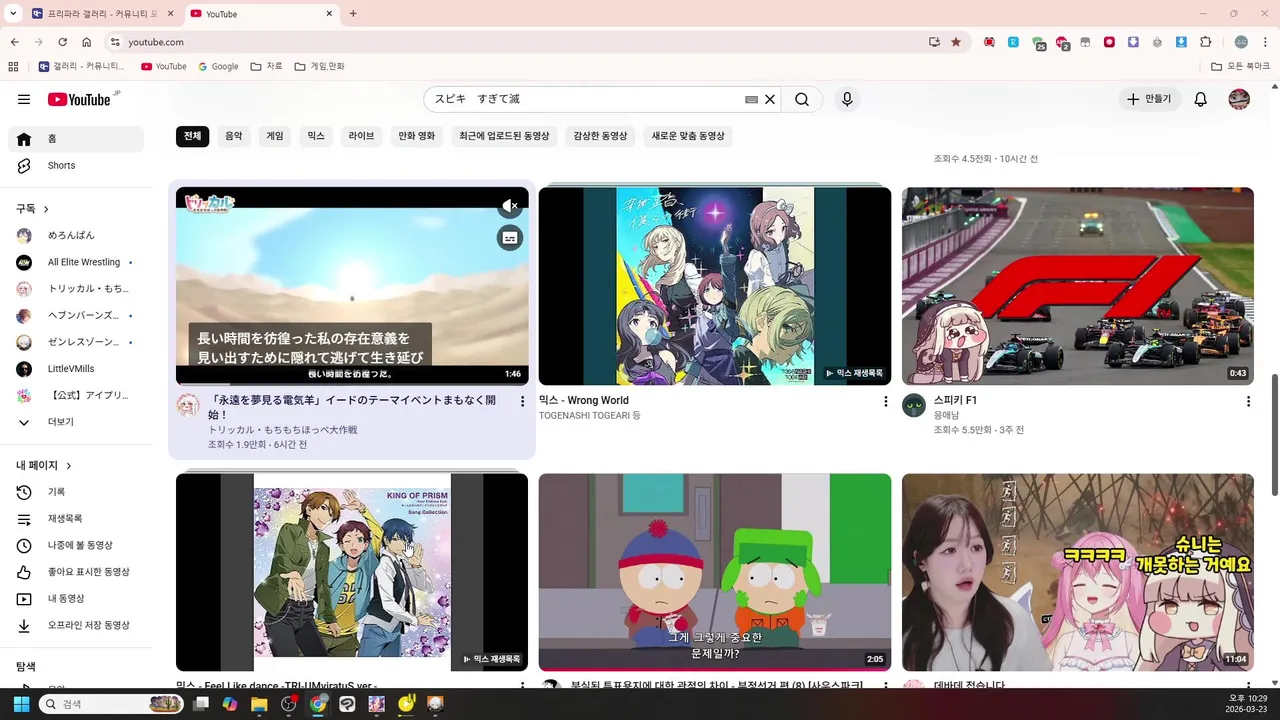The width and height of the screenshot is (1280, 720).
Task: Toggle captions on the preview video
Action: coord(510,238)
